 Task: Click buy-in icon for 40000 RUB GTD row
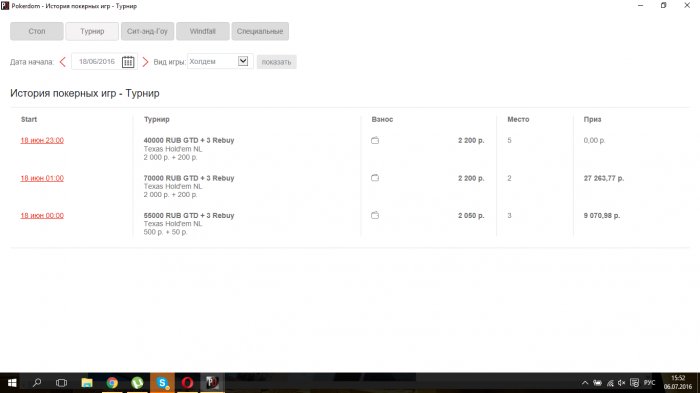[375, 140]
